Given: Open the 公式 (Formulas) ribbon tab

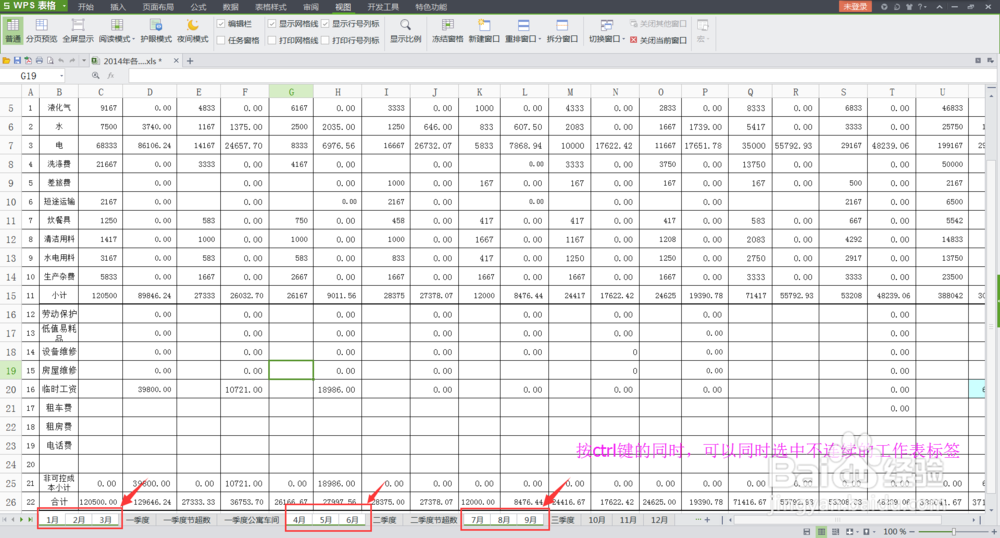Looking at the screenshot, I should point(198,6).
